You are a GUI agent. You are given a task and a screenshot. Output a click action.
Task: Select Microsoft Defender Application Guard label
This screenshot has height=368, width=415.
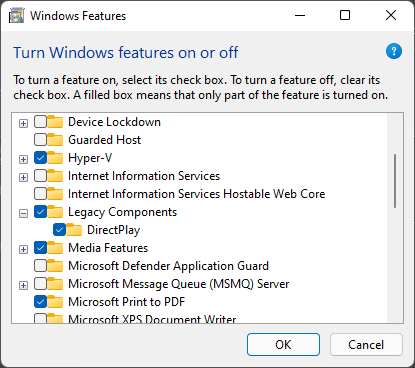click(x=168, y=266)
